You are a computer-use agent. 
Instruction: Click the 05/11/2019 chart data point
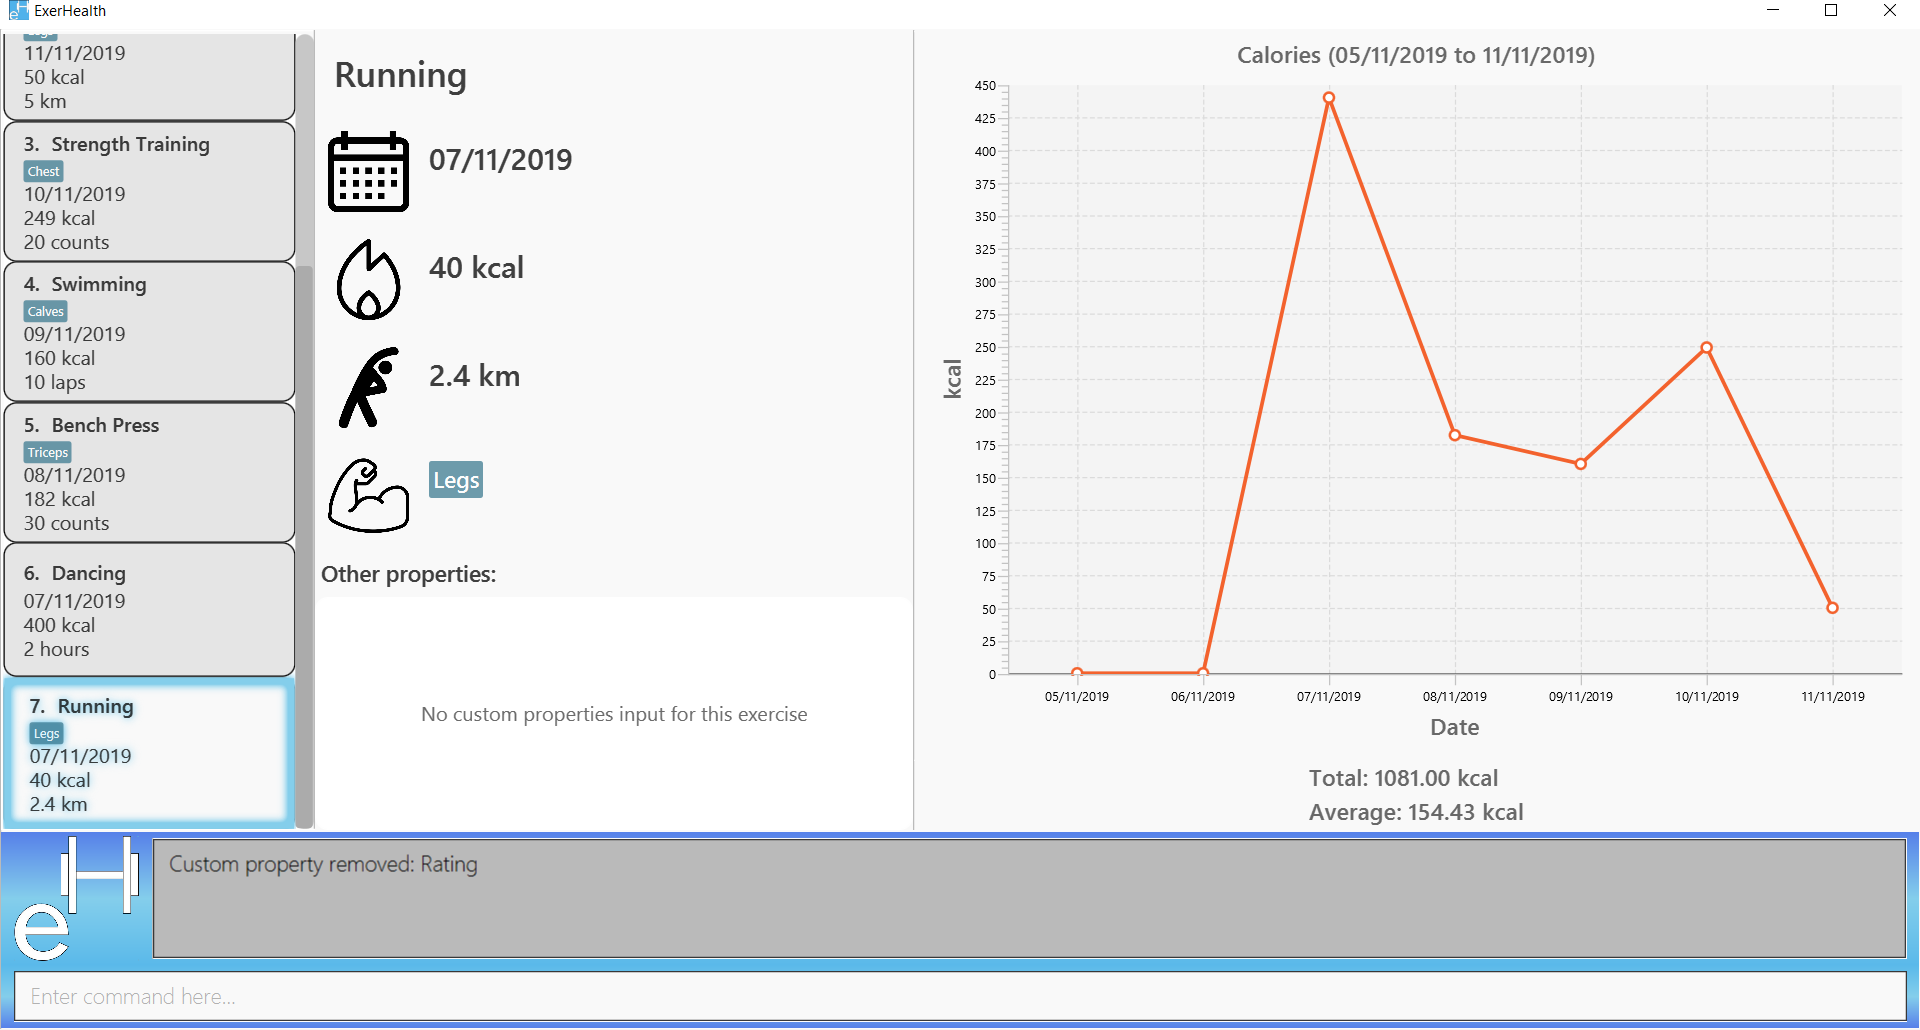coord(1077,672)
